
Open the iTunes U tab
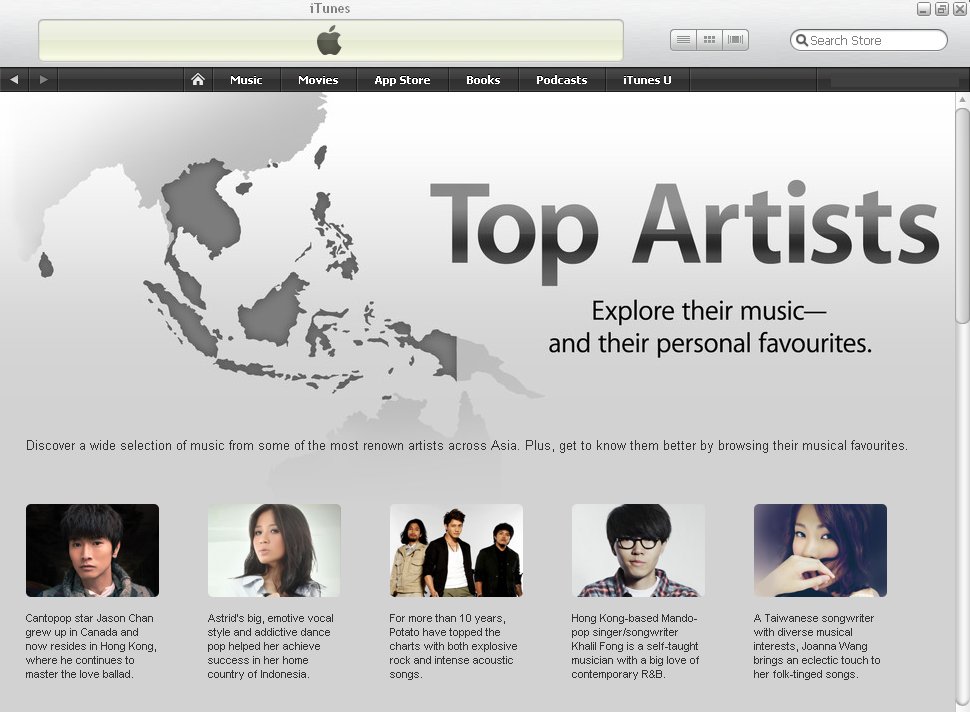click(x=647, y=80)
